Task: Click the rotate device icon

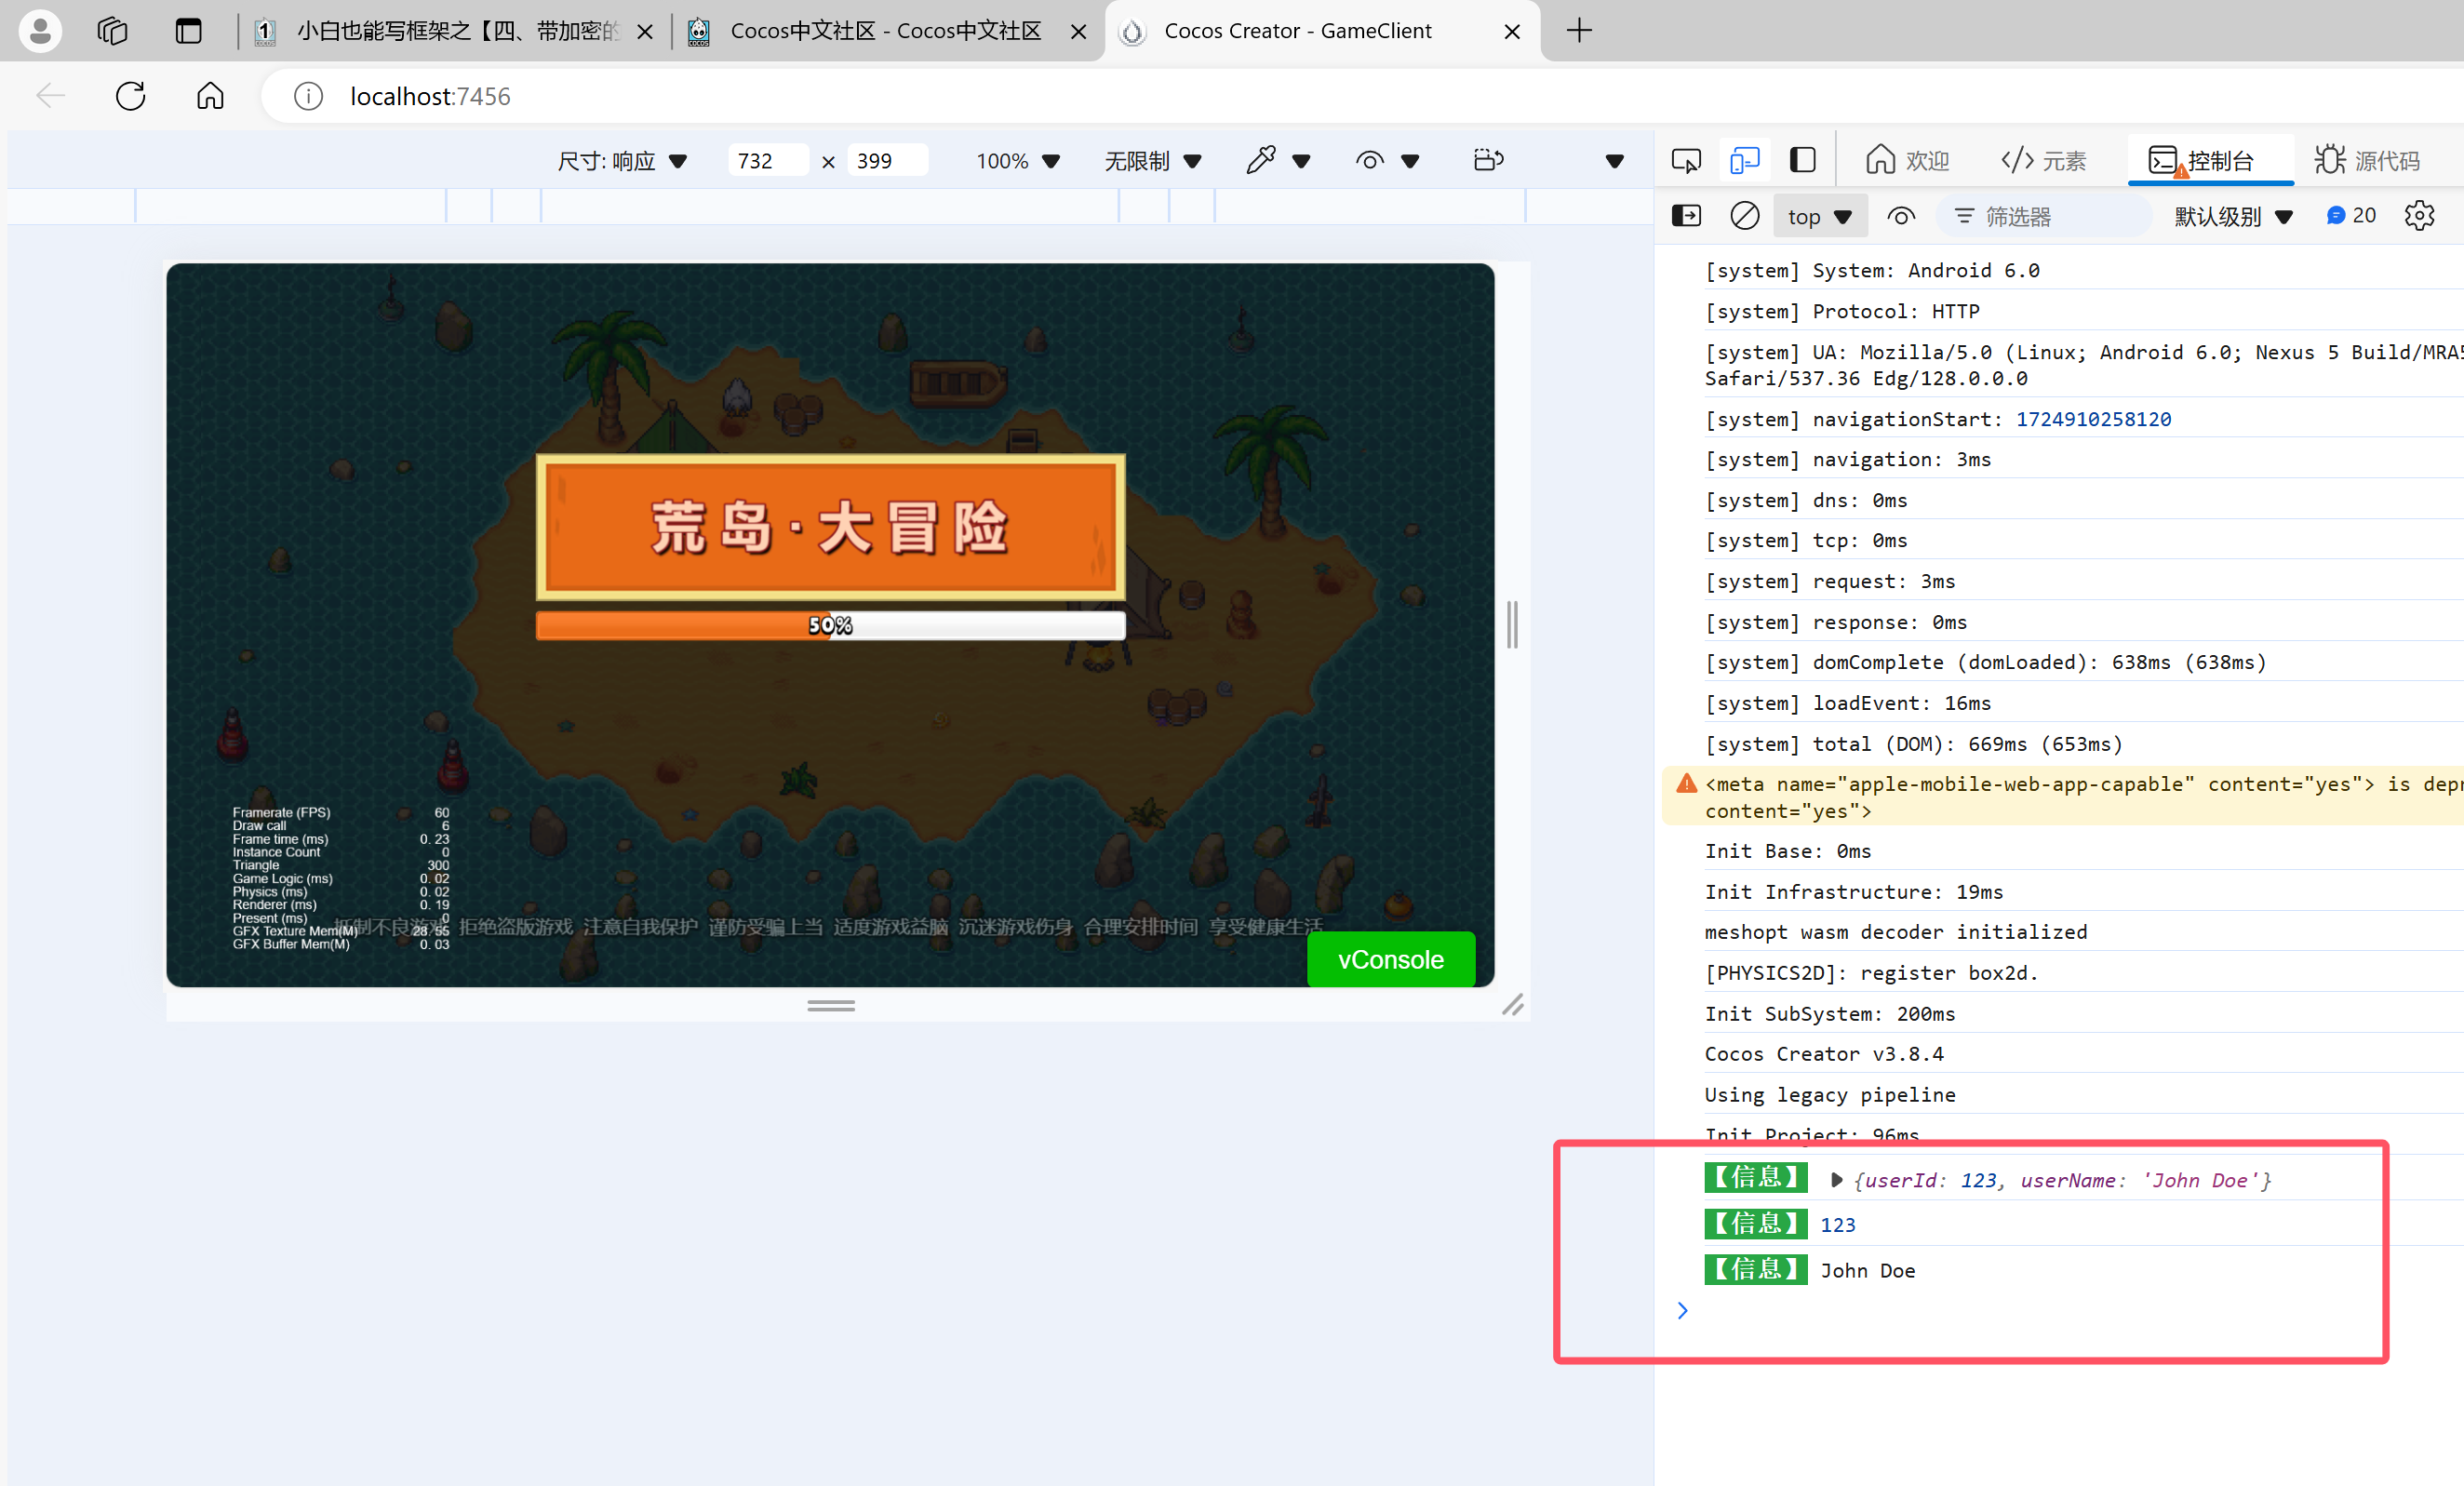Action: (1488, 160)
